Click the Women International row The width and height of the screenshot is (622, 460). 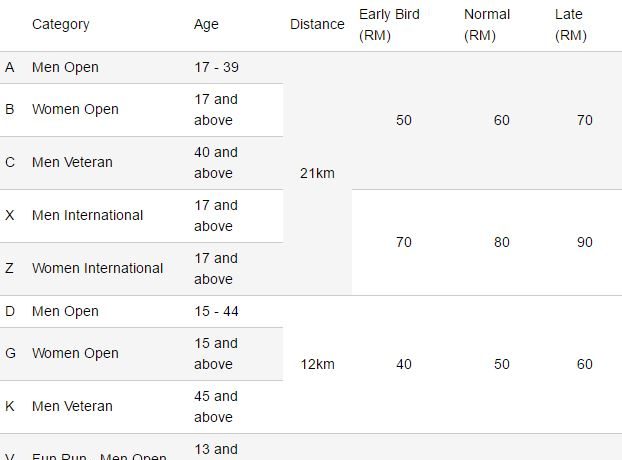[x=142, y=269]
